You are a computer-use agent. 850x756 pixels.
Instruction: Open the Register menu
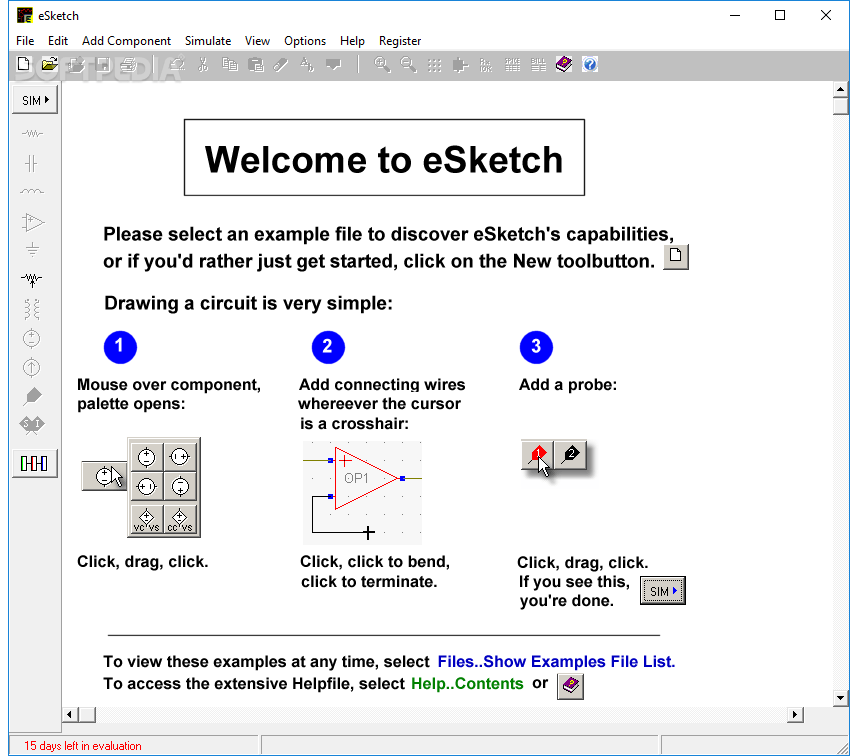coord(400,41)
